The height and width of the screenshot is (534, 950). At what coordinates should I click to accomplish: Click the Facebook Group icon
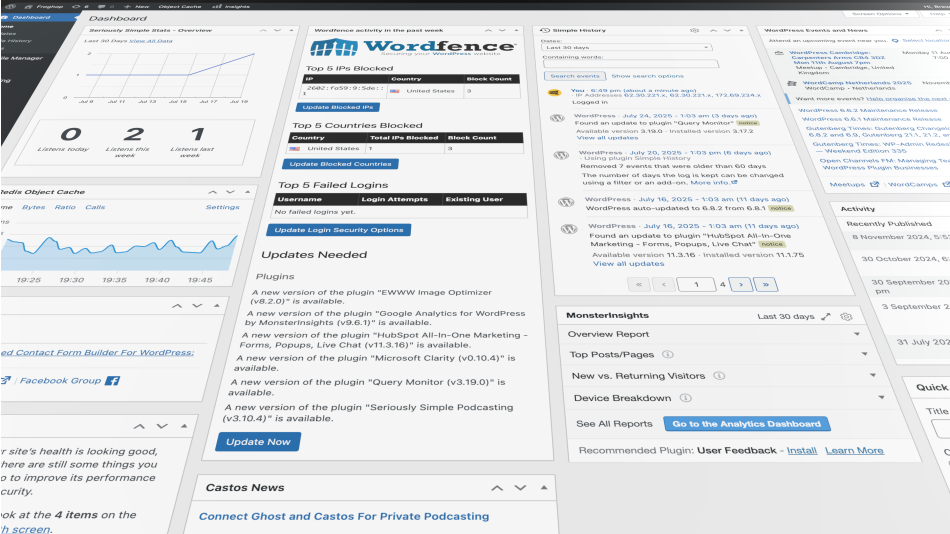(x=113, y=381)
